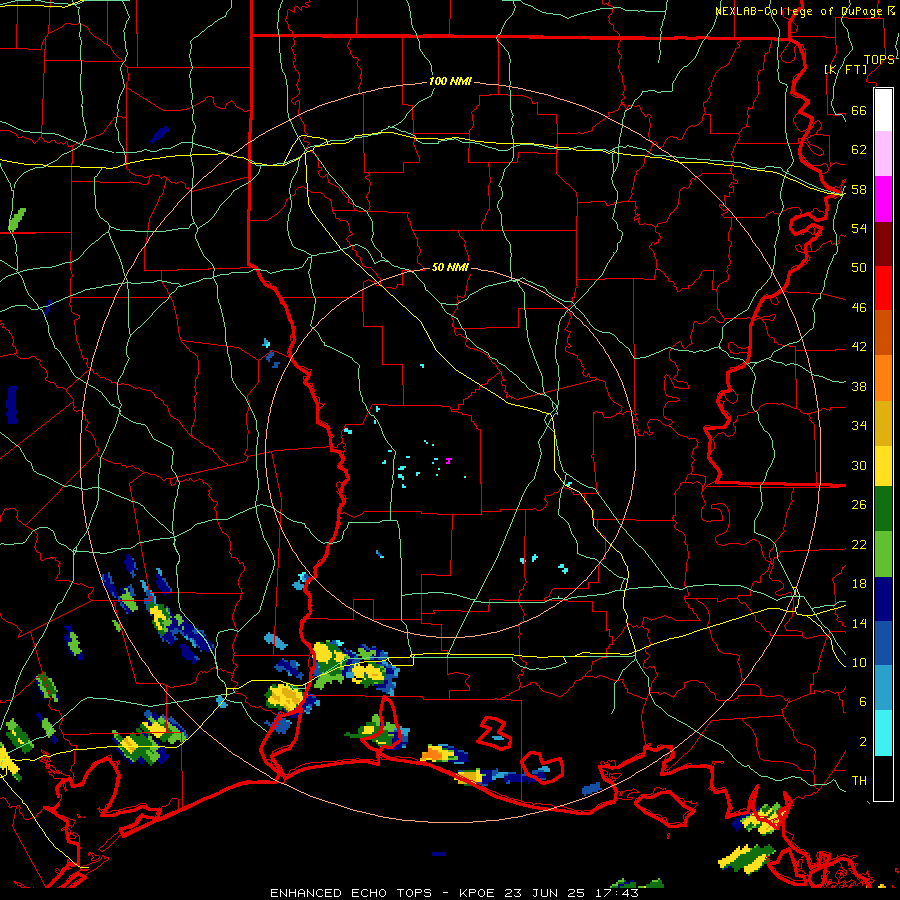The height and width of the screenshot is (900, 900).
Task: Click the legend value '30'
Action: tap(859, 465)
